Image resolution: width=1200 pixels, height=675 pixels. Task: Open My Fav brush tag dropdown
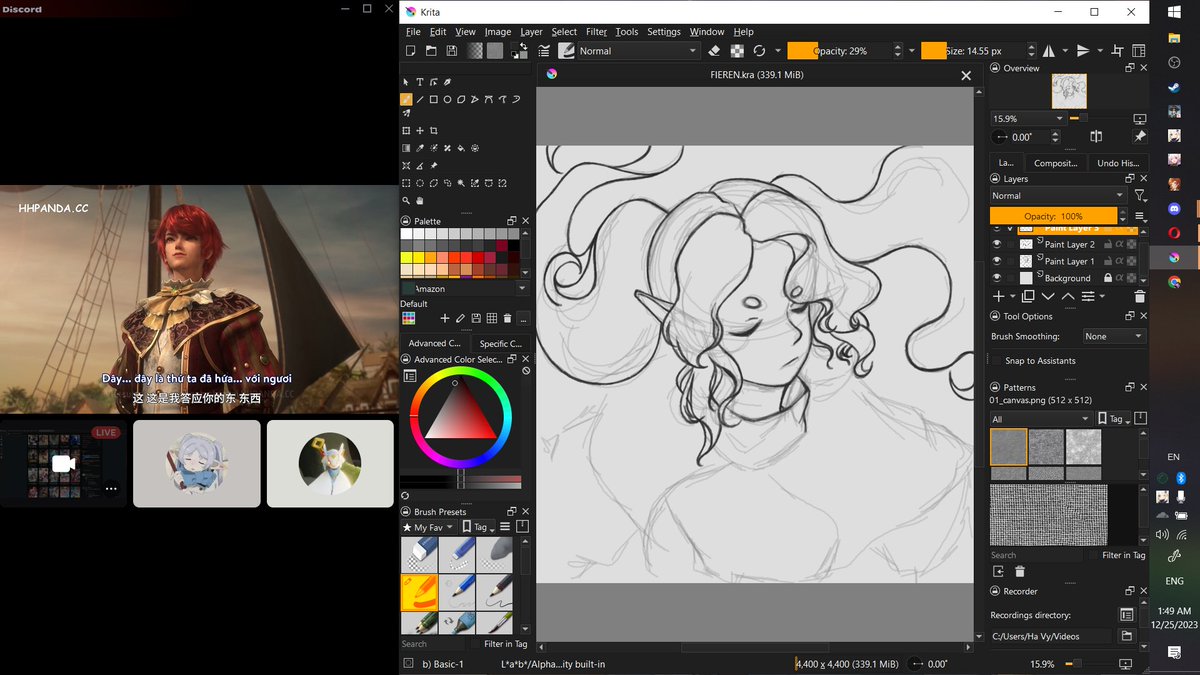click(x=428, y=527)
